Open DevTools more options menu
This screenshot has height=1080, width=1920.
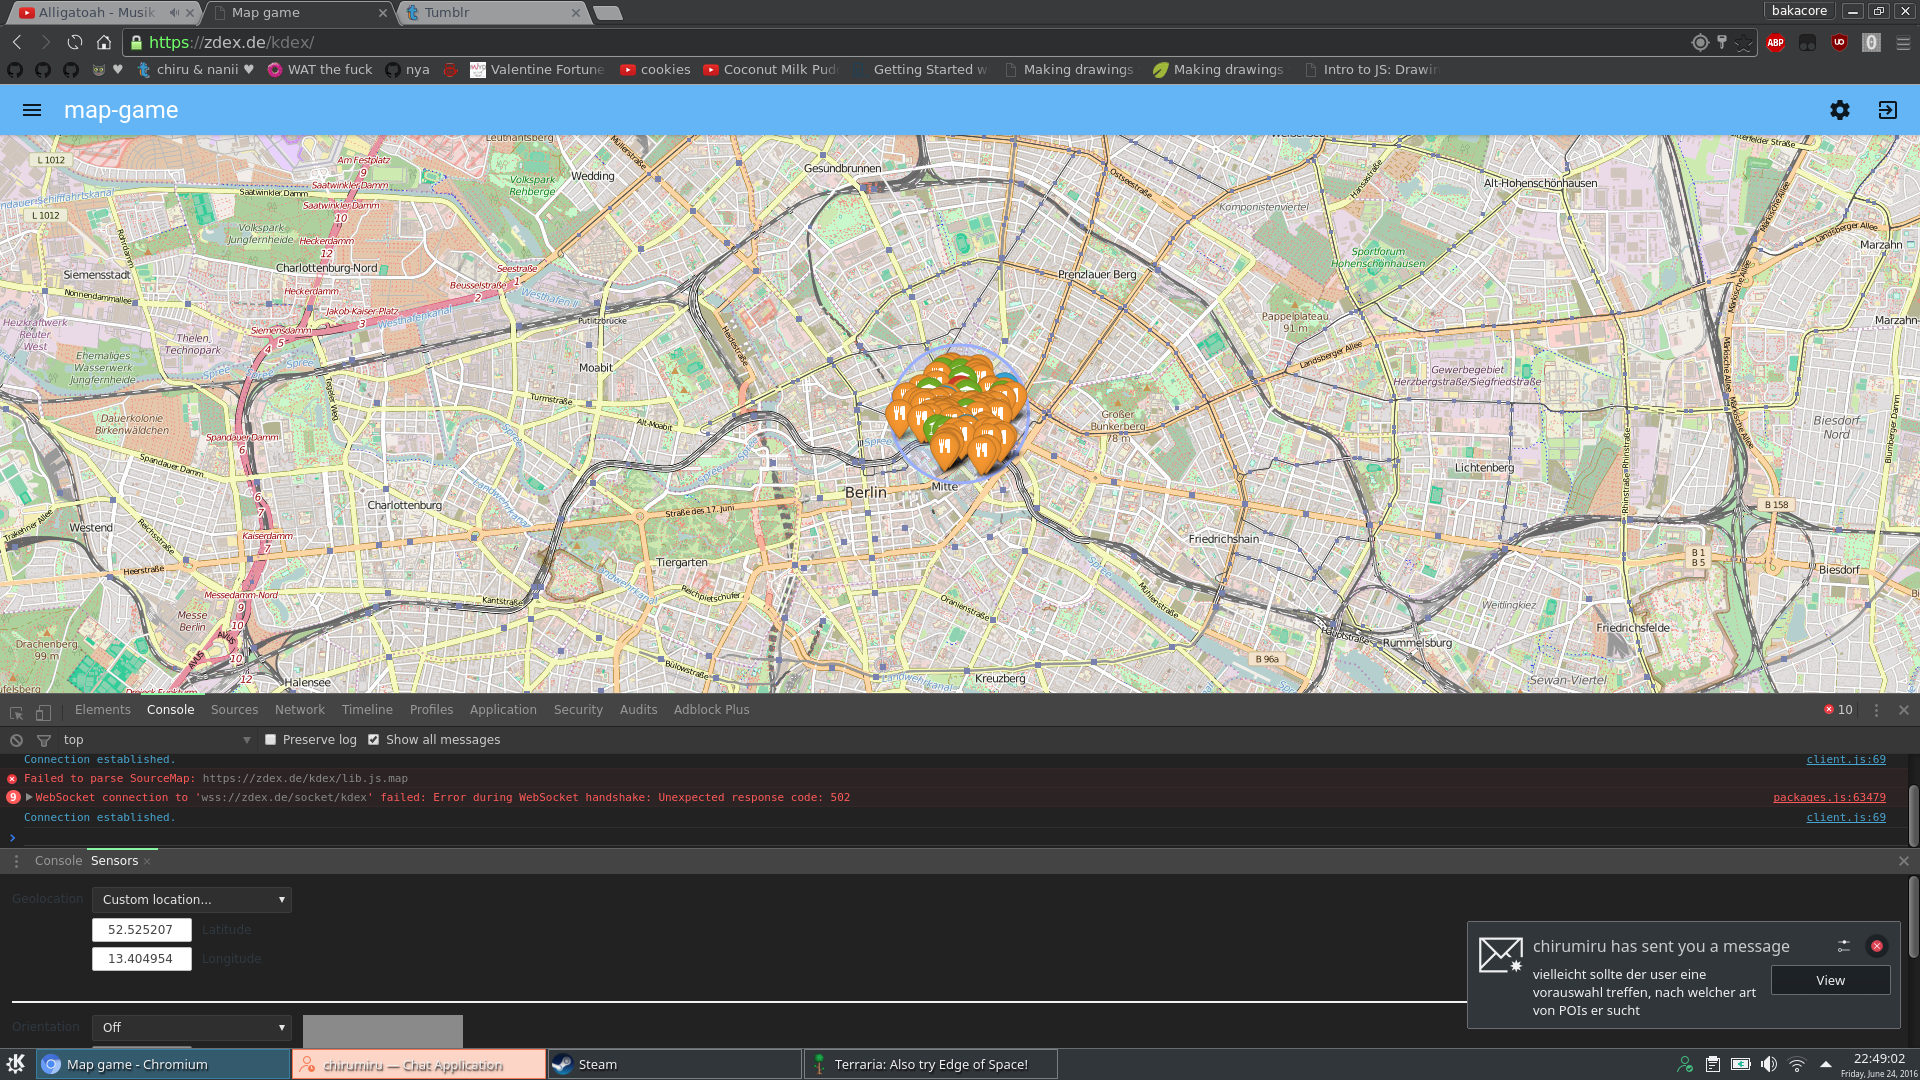(x=1877, y=710)
